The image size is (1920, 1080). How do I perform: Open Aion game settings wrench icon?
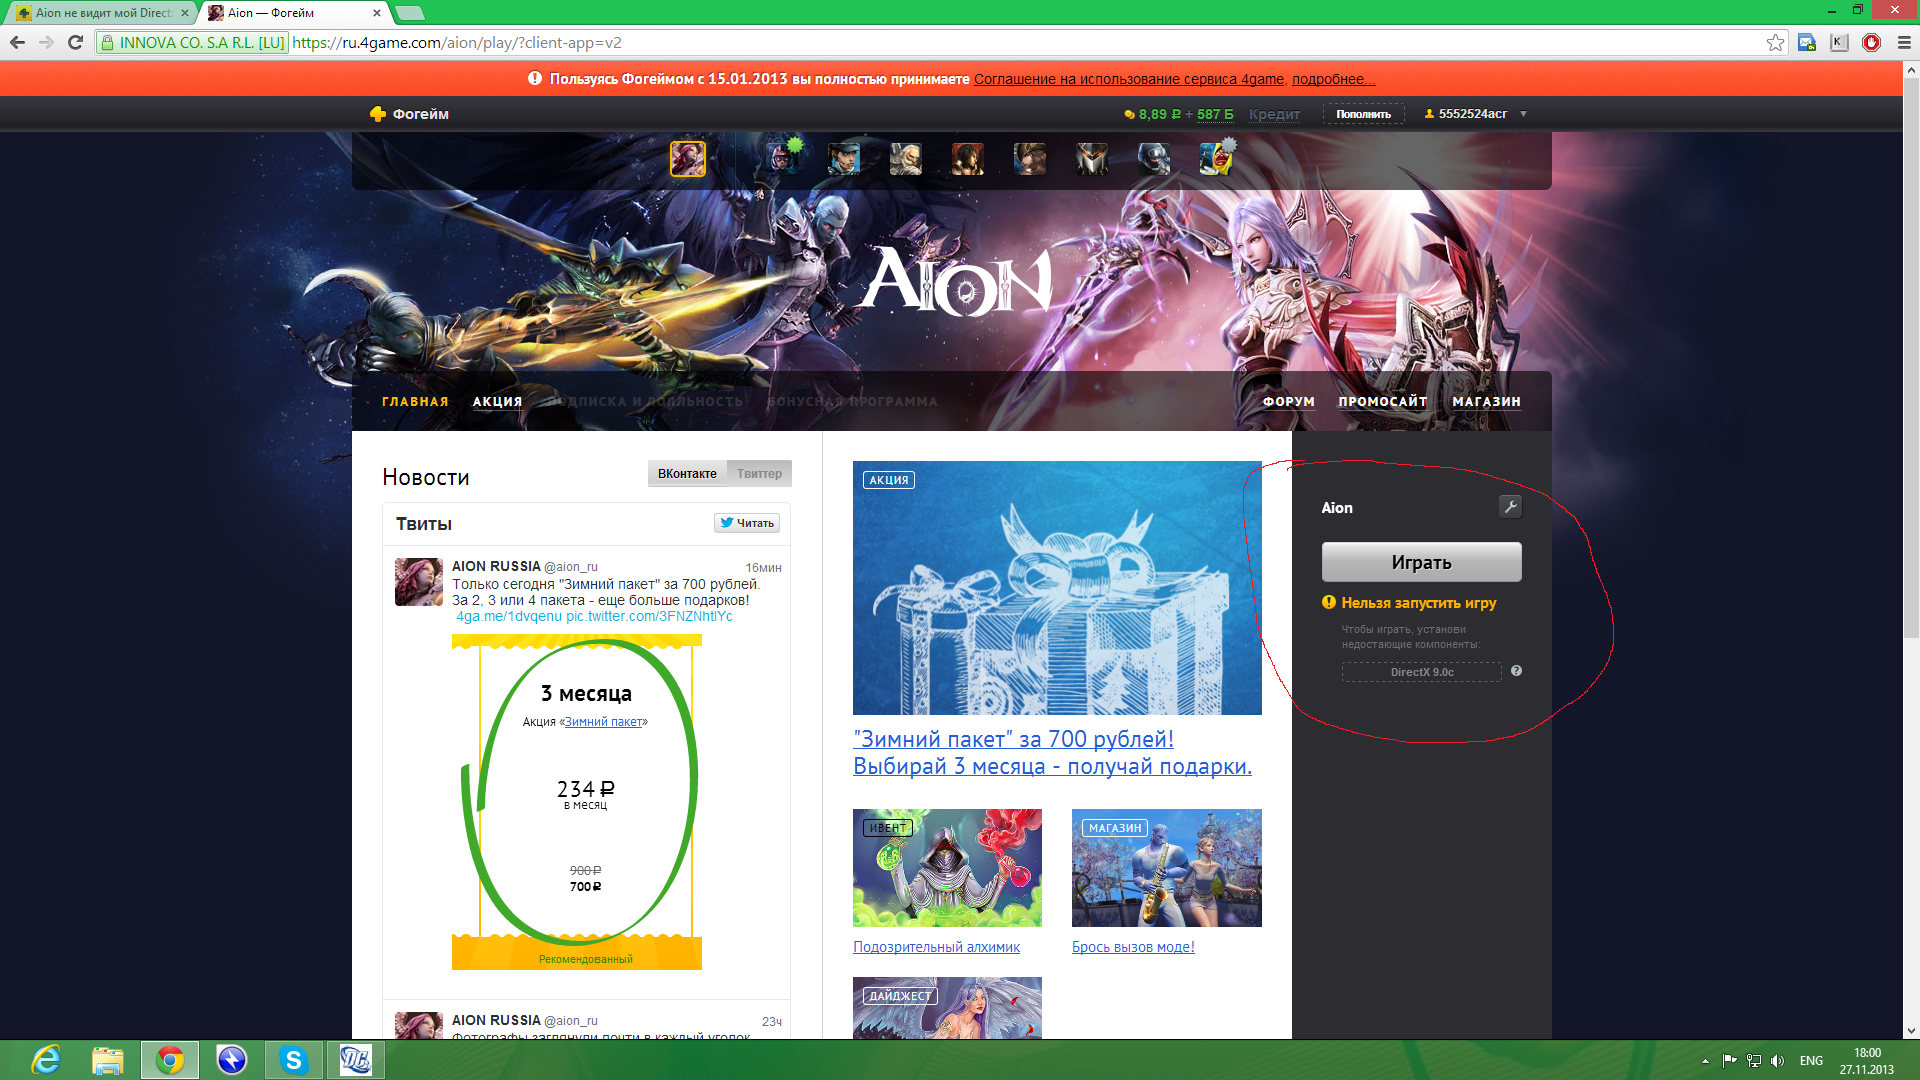point(1510,506)
